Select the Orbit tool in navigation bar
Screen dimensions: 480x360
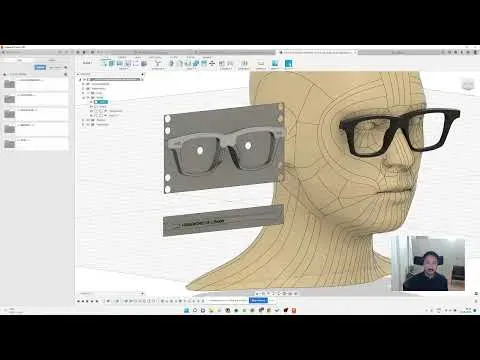click(257, 293)
